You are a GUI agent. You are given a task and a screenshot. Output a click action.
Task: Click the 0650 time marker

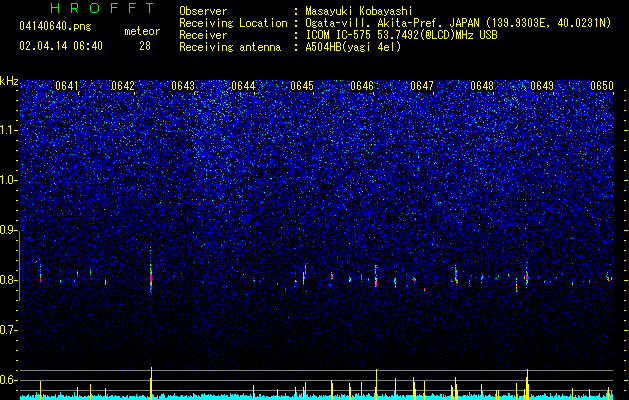pos(602,86)
